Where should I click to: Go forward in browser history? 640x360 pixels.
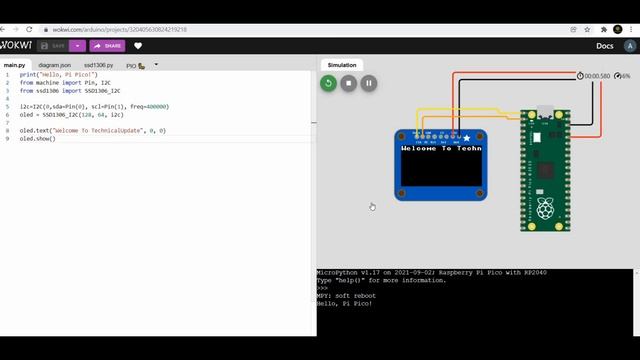click(x=16, y=29)
